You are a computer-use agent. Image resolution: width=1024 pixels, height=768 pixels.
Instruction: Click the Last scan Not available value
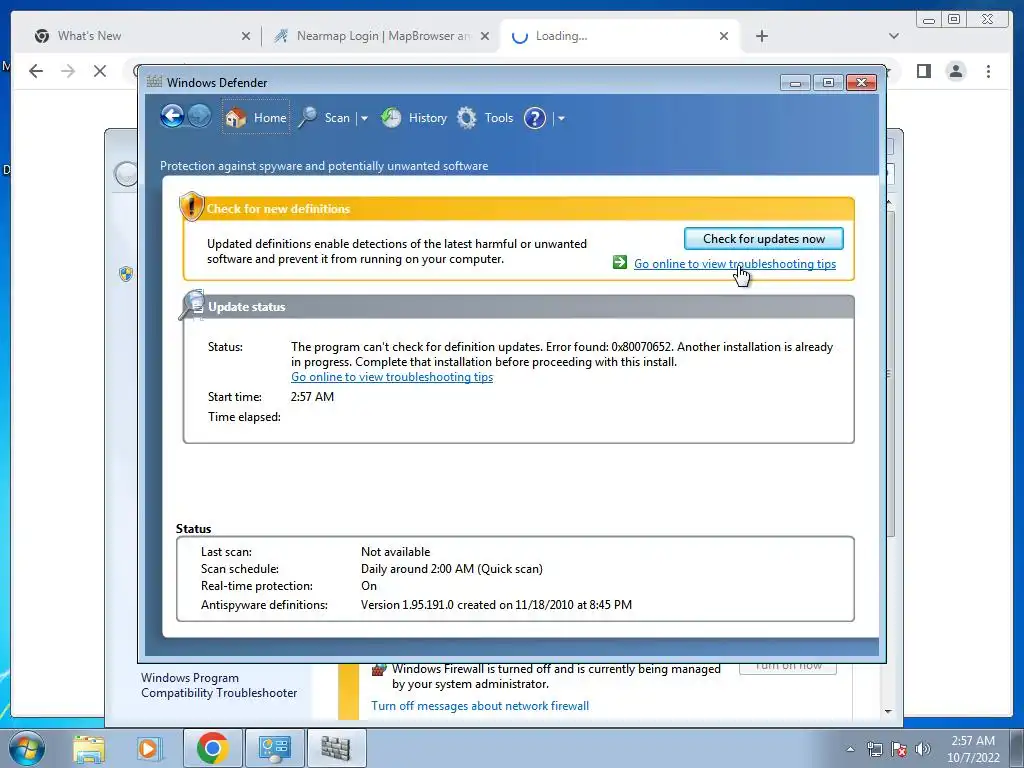pos(396,552)
